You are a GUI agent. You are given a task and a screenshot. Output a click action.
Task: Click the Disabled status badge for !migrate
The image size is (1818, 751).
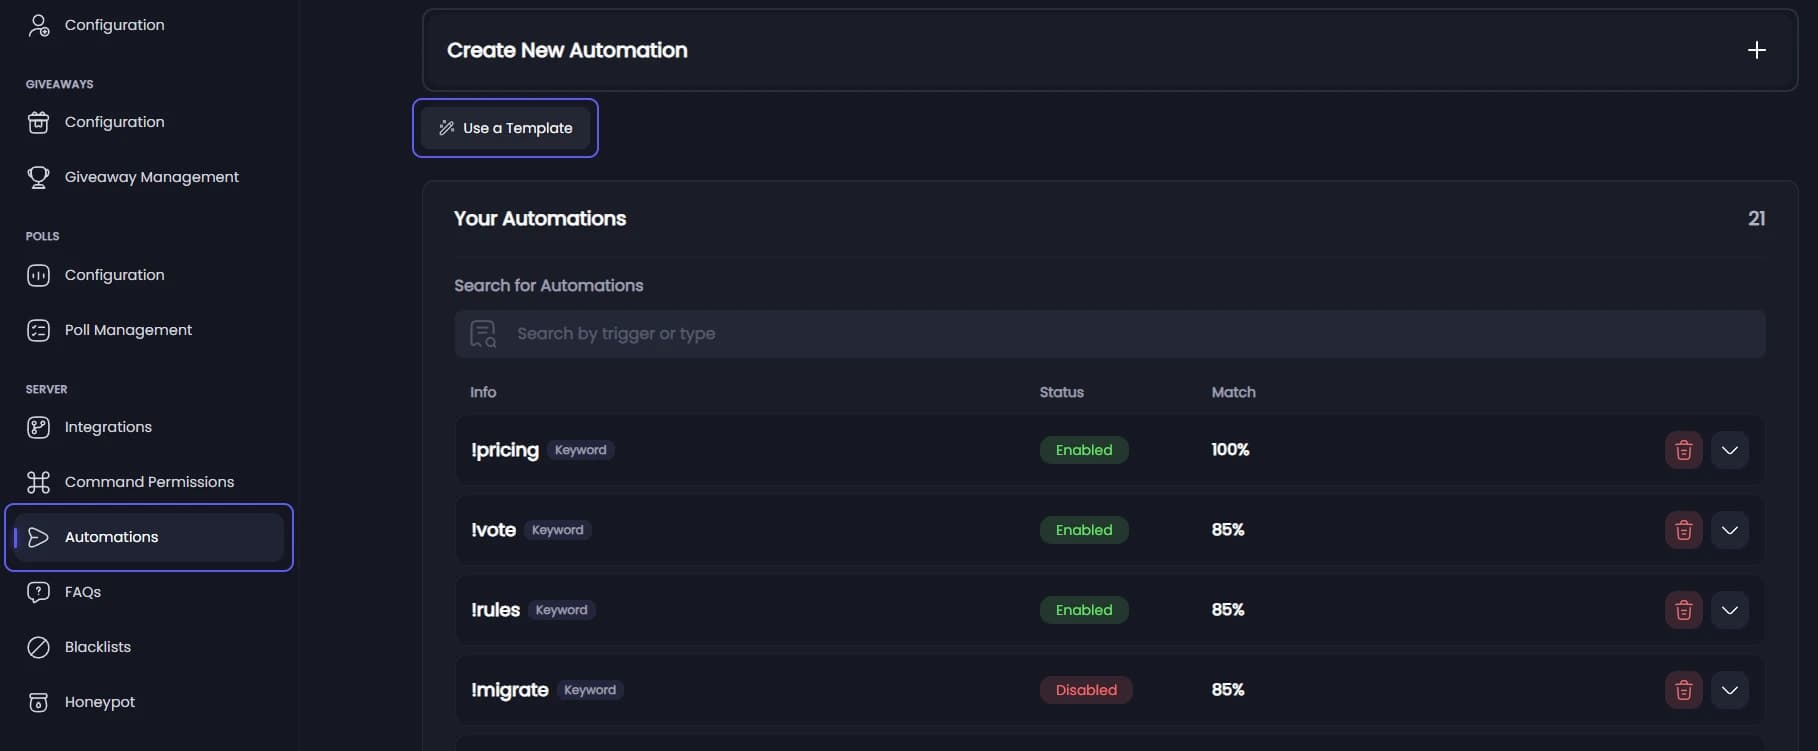1086,690
